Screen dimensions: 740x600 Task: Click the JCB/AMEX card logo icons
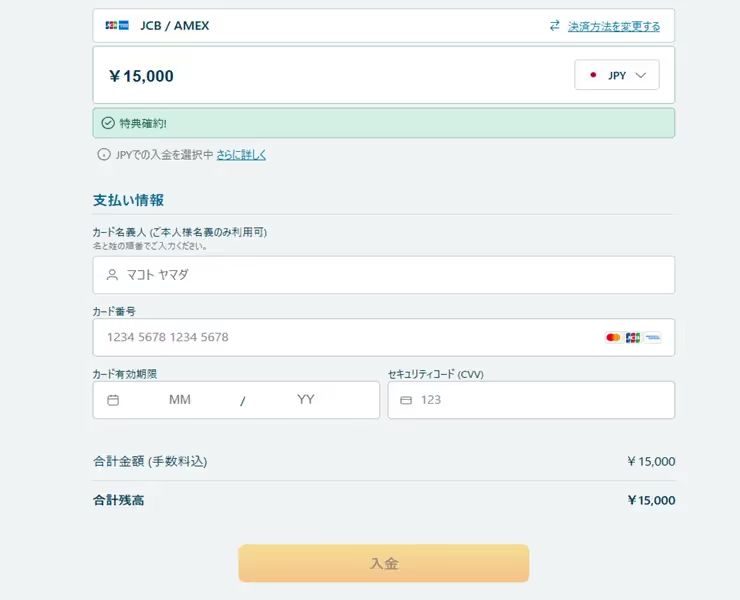point(117,26)
